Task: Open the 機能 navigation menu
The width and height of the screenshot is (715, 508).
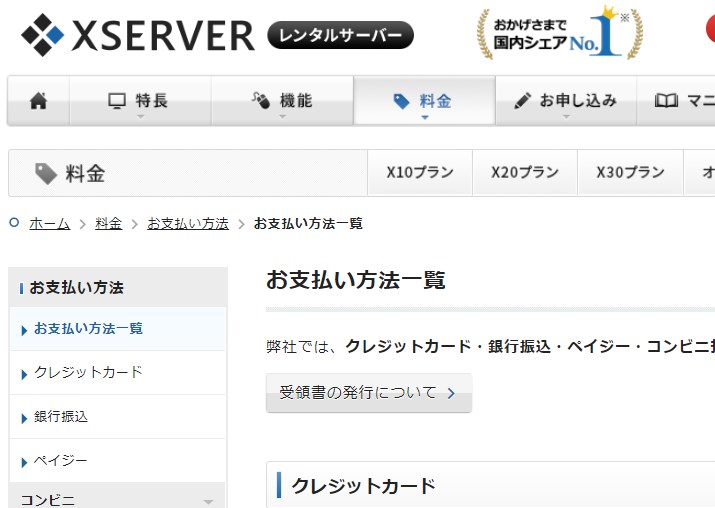Action: point(282,101)
